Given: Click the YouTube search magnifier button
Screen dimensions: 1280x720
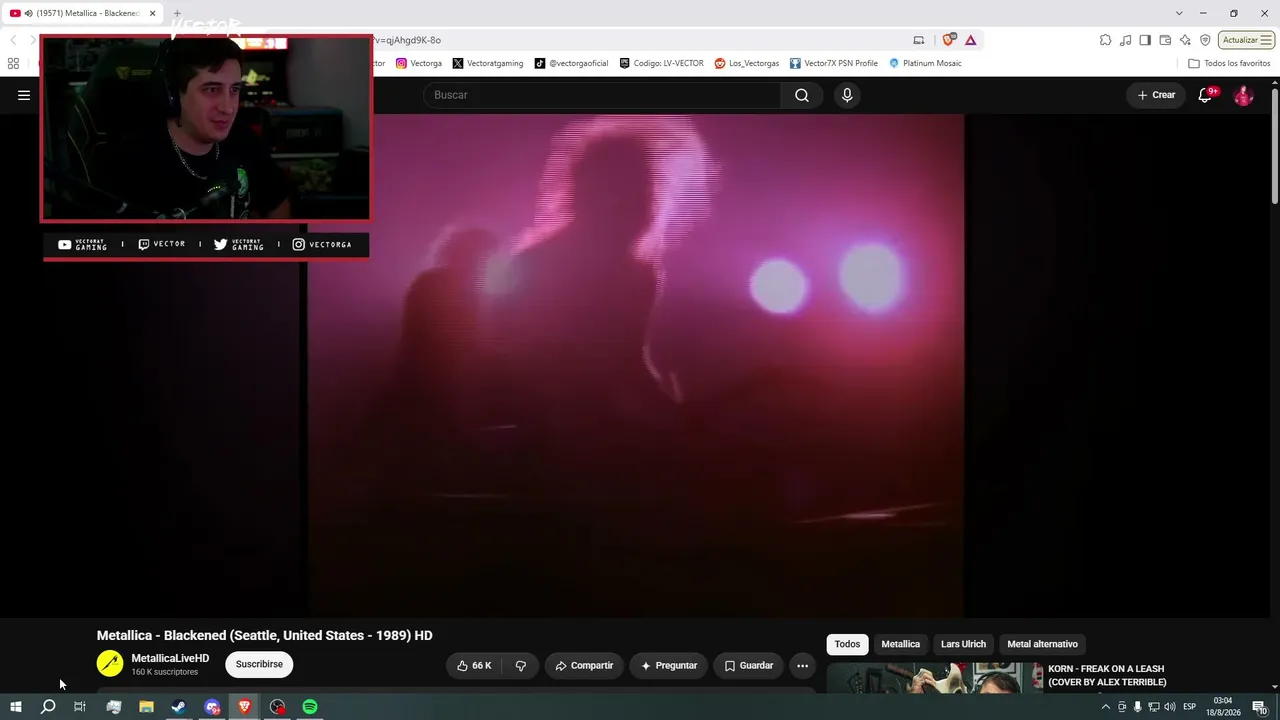Looking at the screenshot, I should [x=802, y=95].
